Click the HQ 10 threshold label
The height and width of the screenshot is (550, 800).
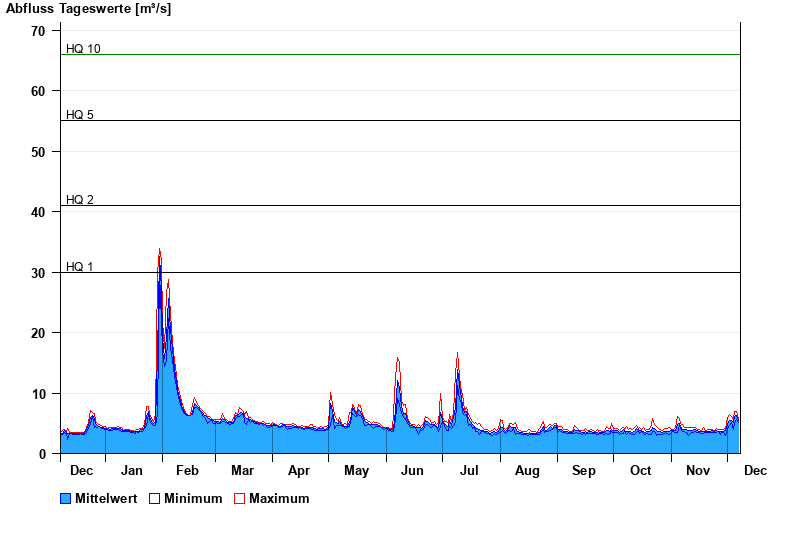click(x=83, y=49)
